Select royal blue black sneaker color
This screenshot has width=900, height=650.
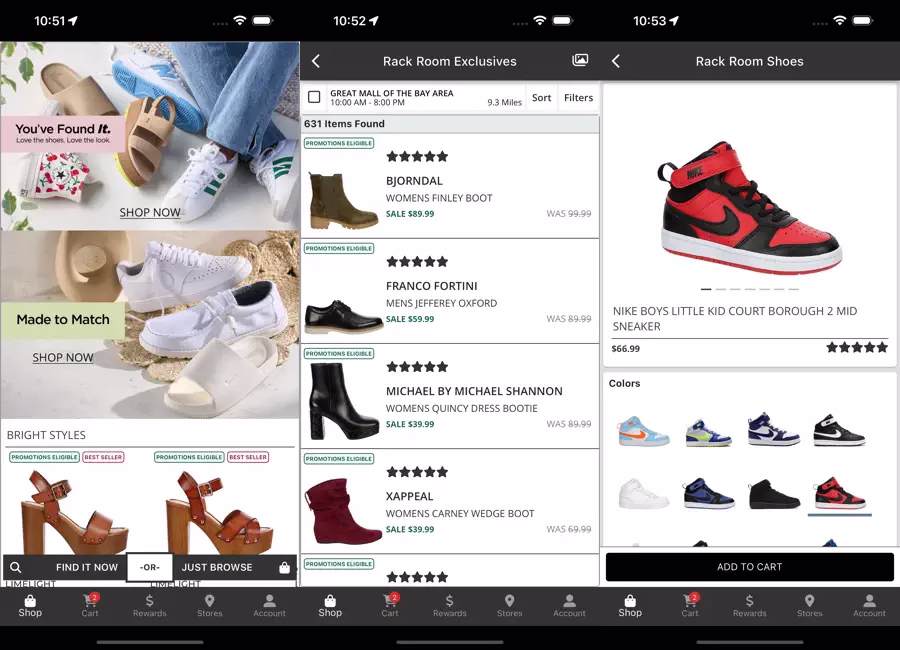(x=708, y=493)
